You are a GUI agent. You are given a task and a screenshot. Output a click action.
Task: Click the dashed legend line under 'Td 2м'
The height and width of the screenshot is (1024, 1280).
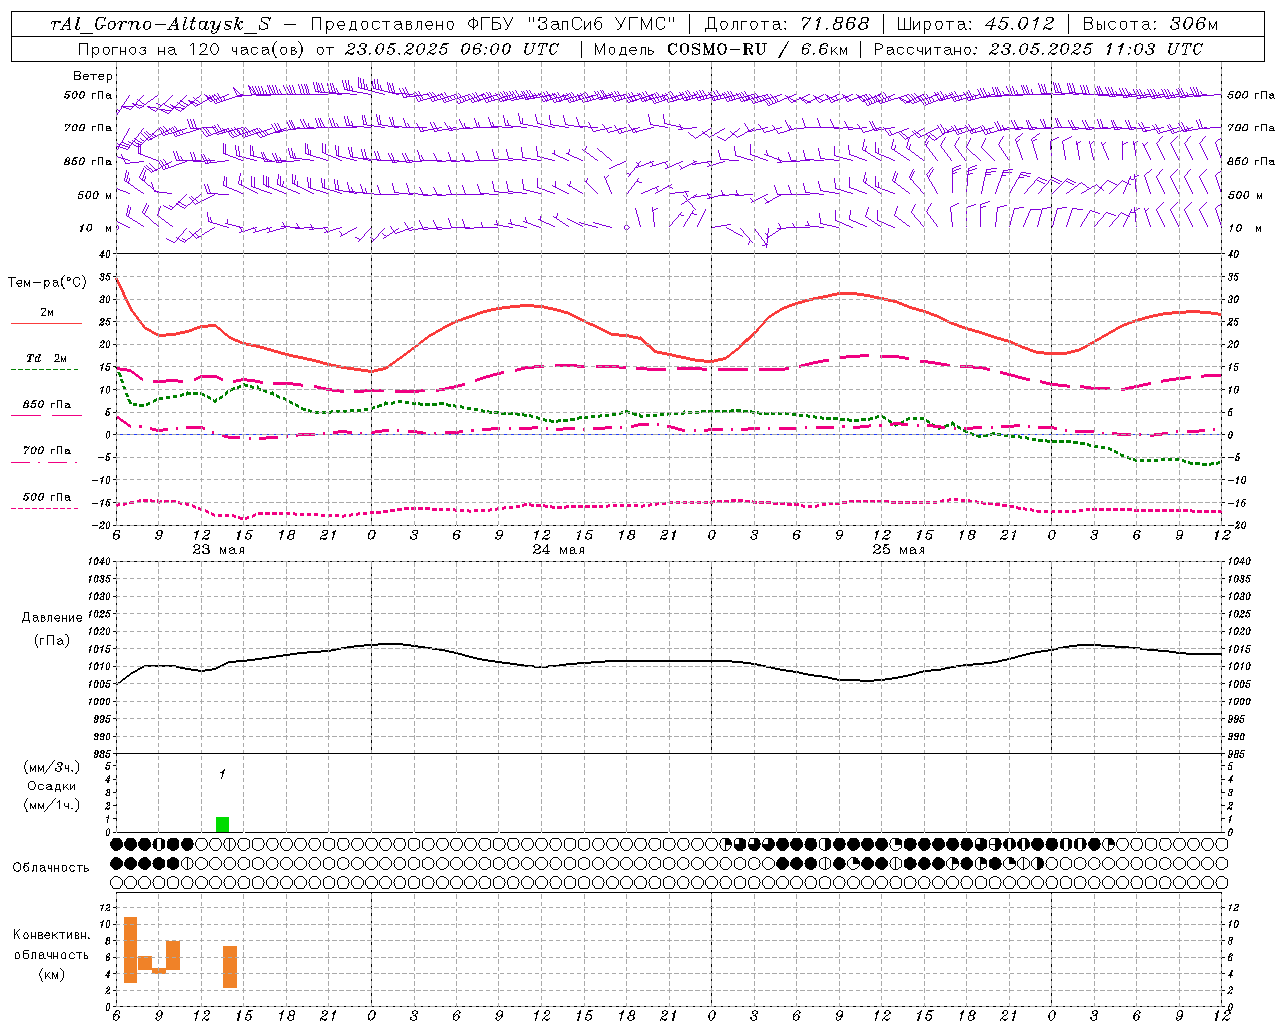tap(44, 369)
